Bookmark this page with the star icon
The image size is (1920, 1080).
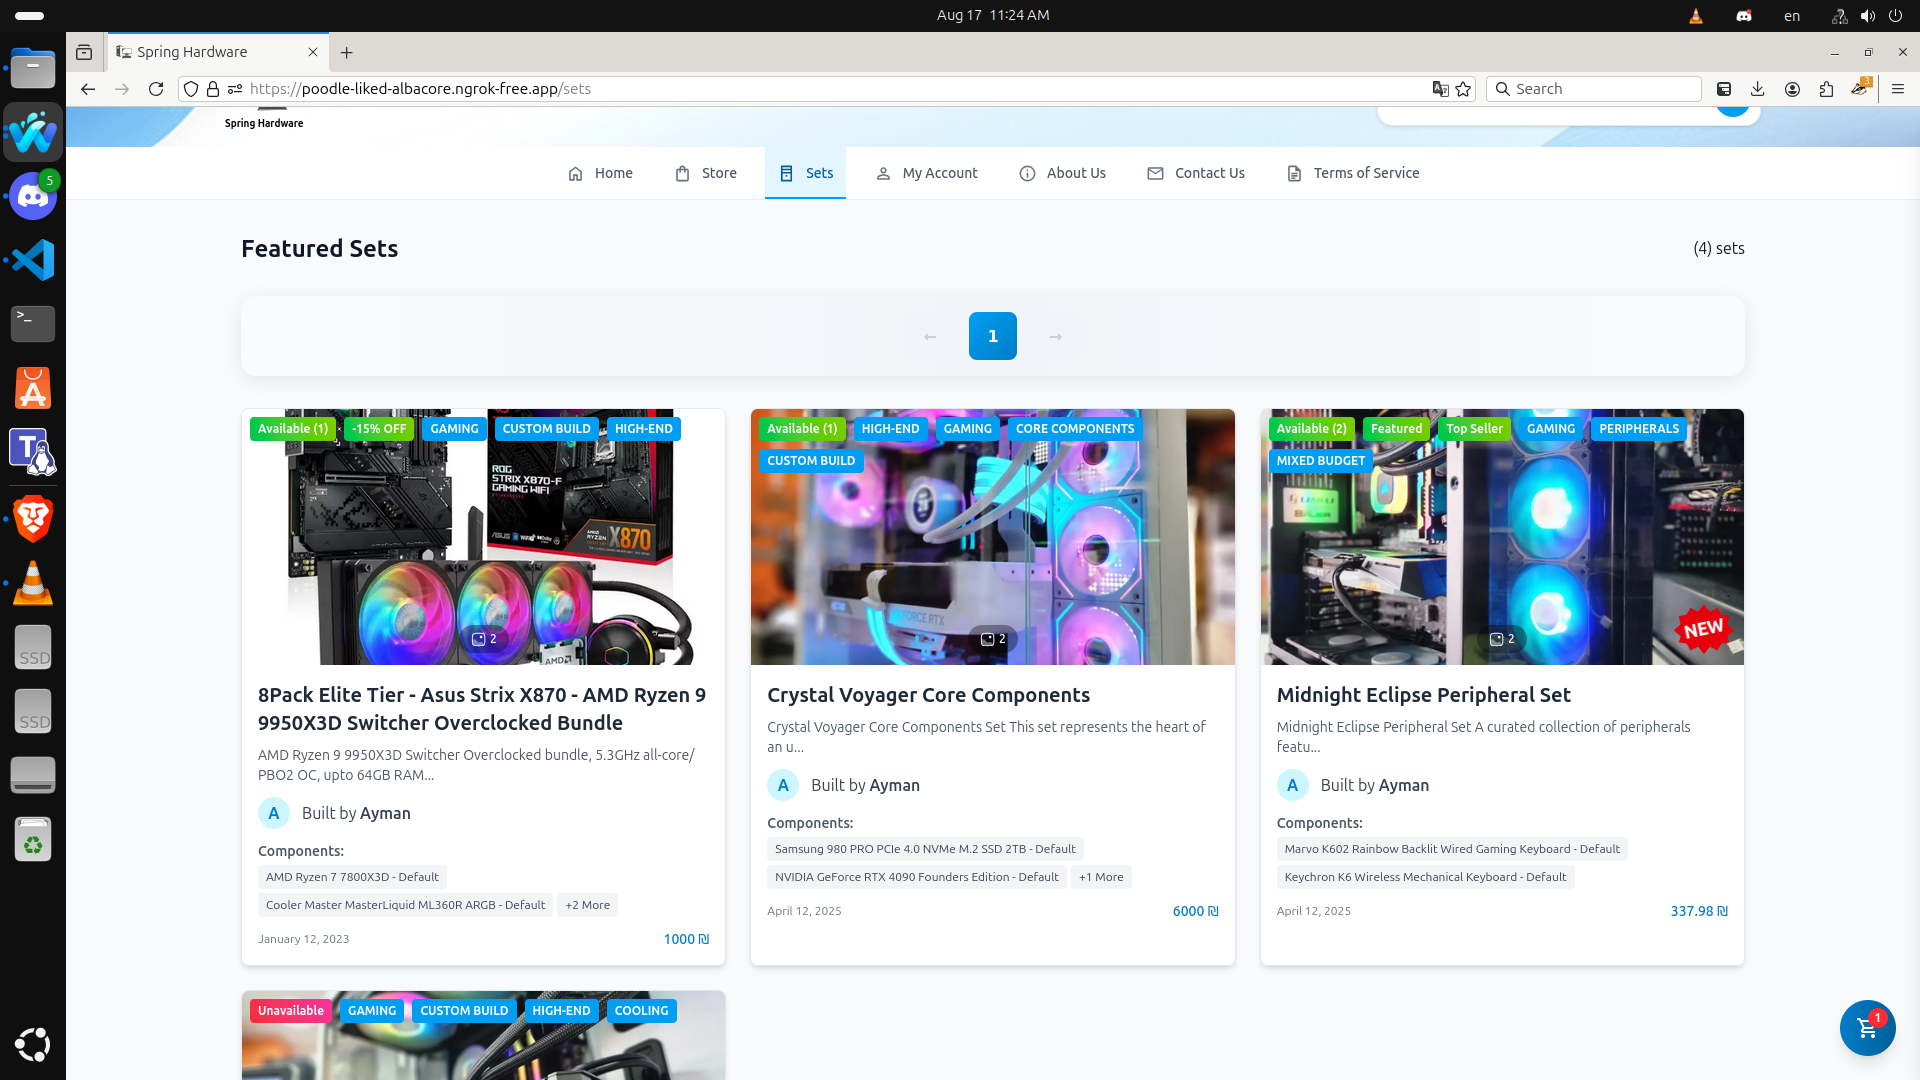[1464, 89]
